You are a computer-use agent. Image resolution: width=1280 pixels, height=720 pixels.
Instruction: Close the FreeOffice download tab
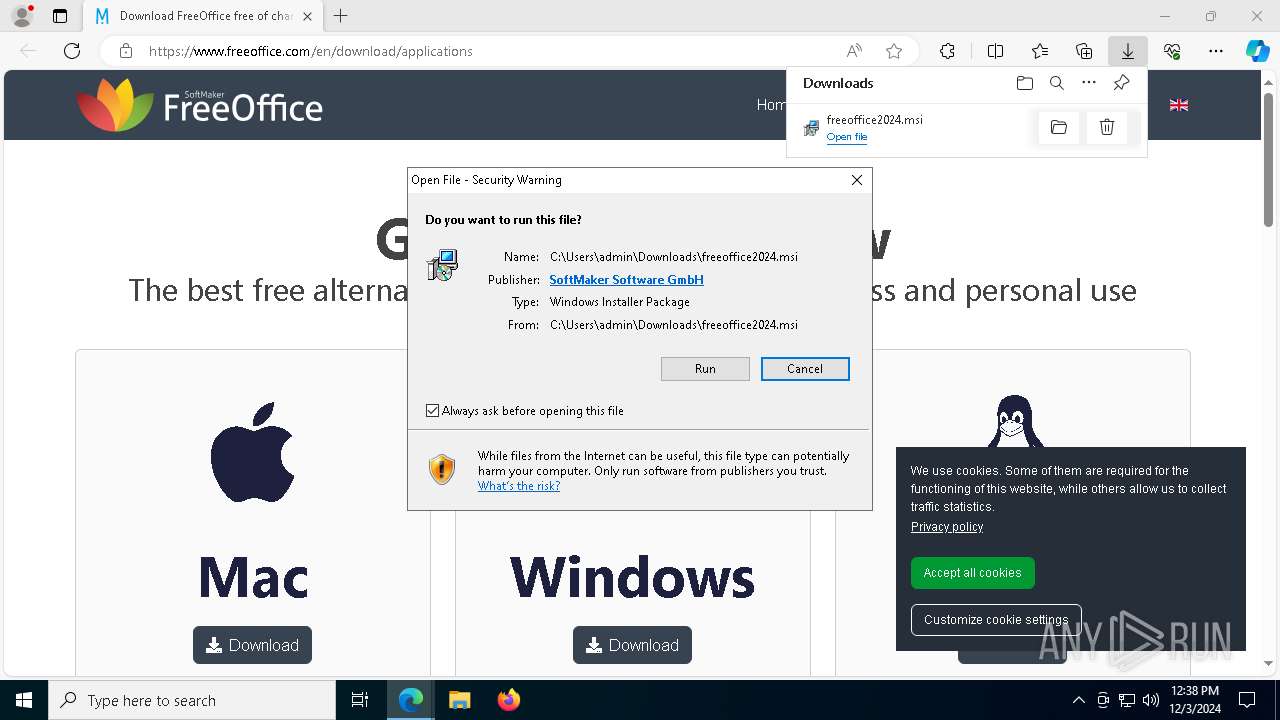pos(307,16)
